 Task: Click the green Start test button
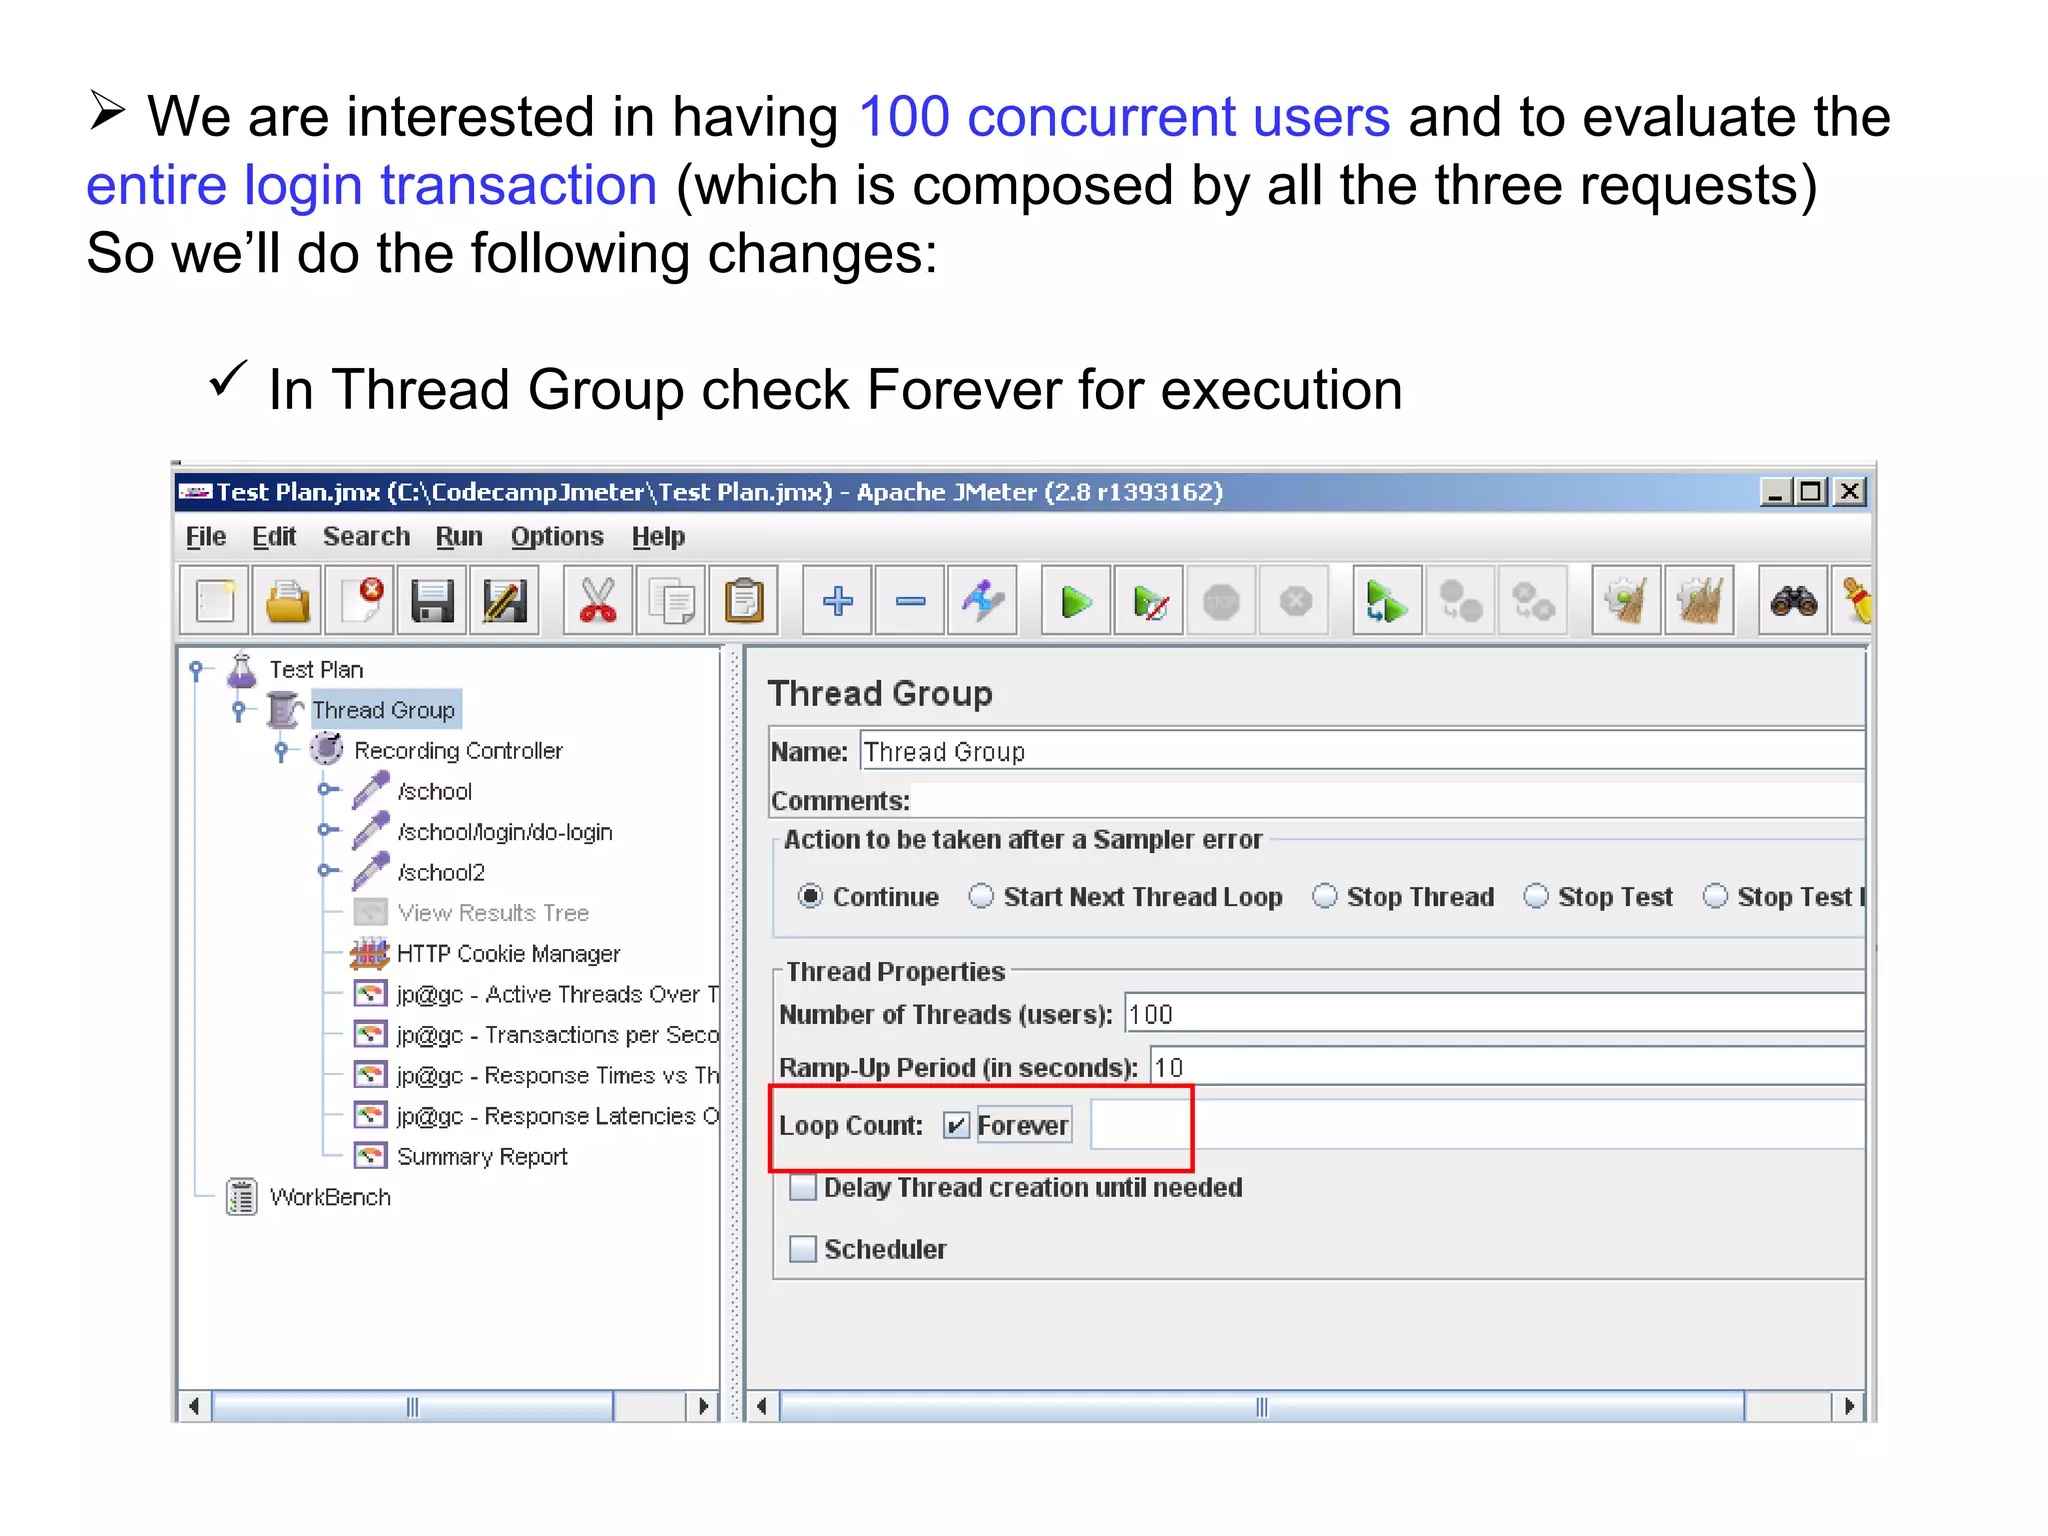tap(1075, 602)
